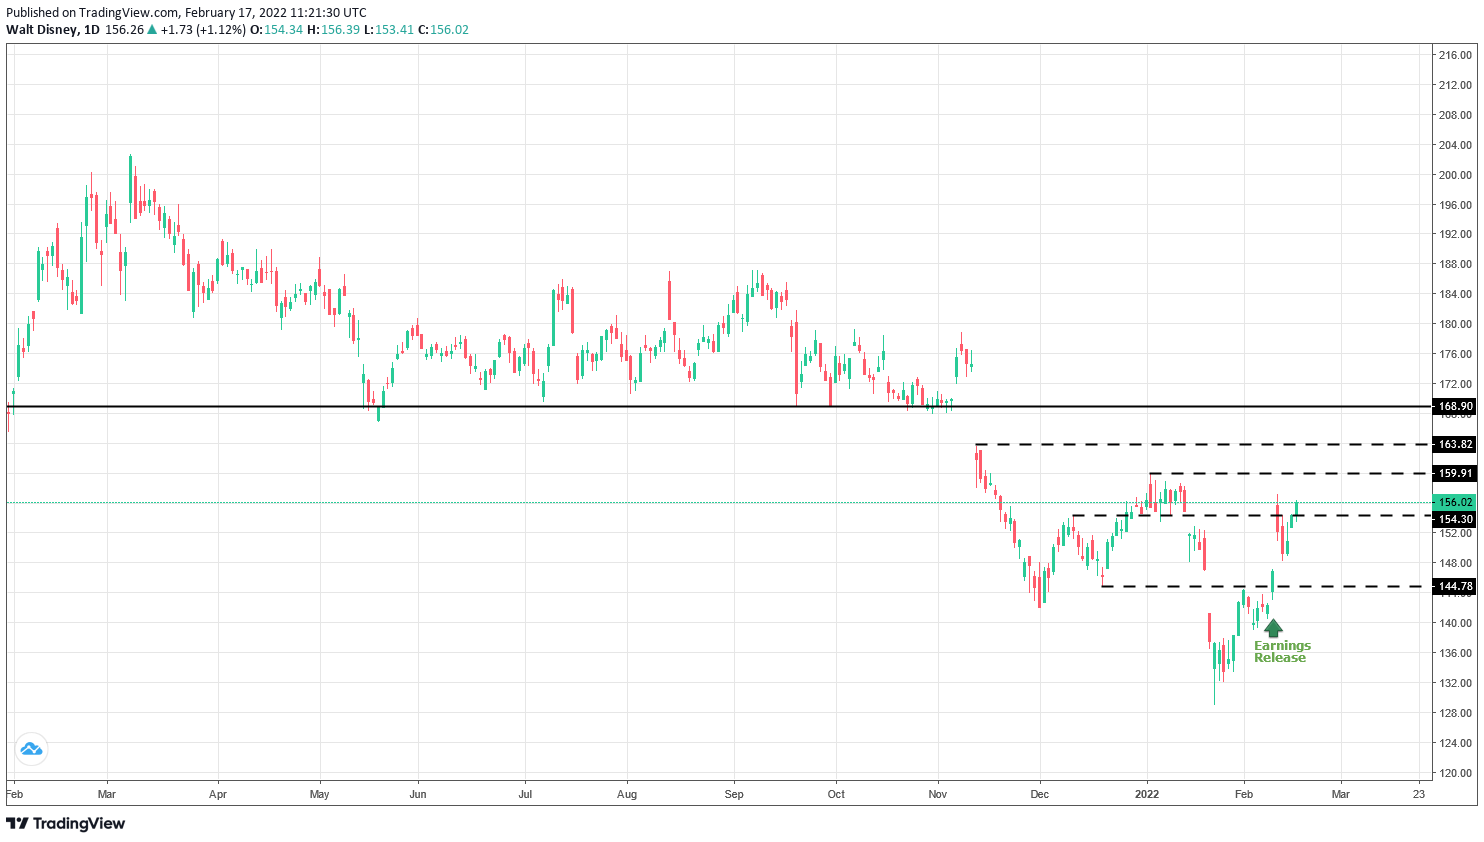Click the 23 date label on time axis
The width and height of the screenshot is (1484, 842).
point(1419,794)
